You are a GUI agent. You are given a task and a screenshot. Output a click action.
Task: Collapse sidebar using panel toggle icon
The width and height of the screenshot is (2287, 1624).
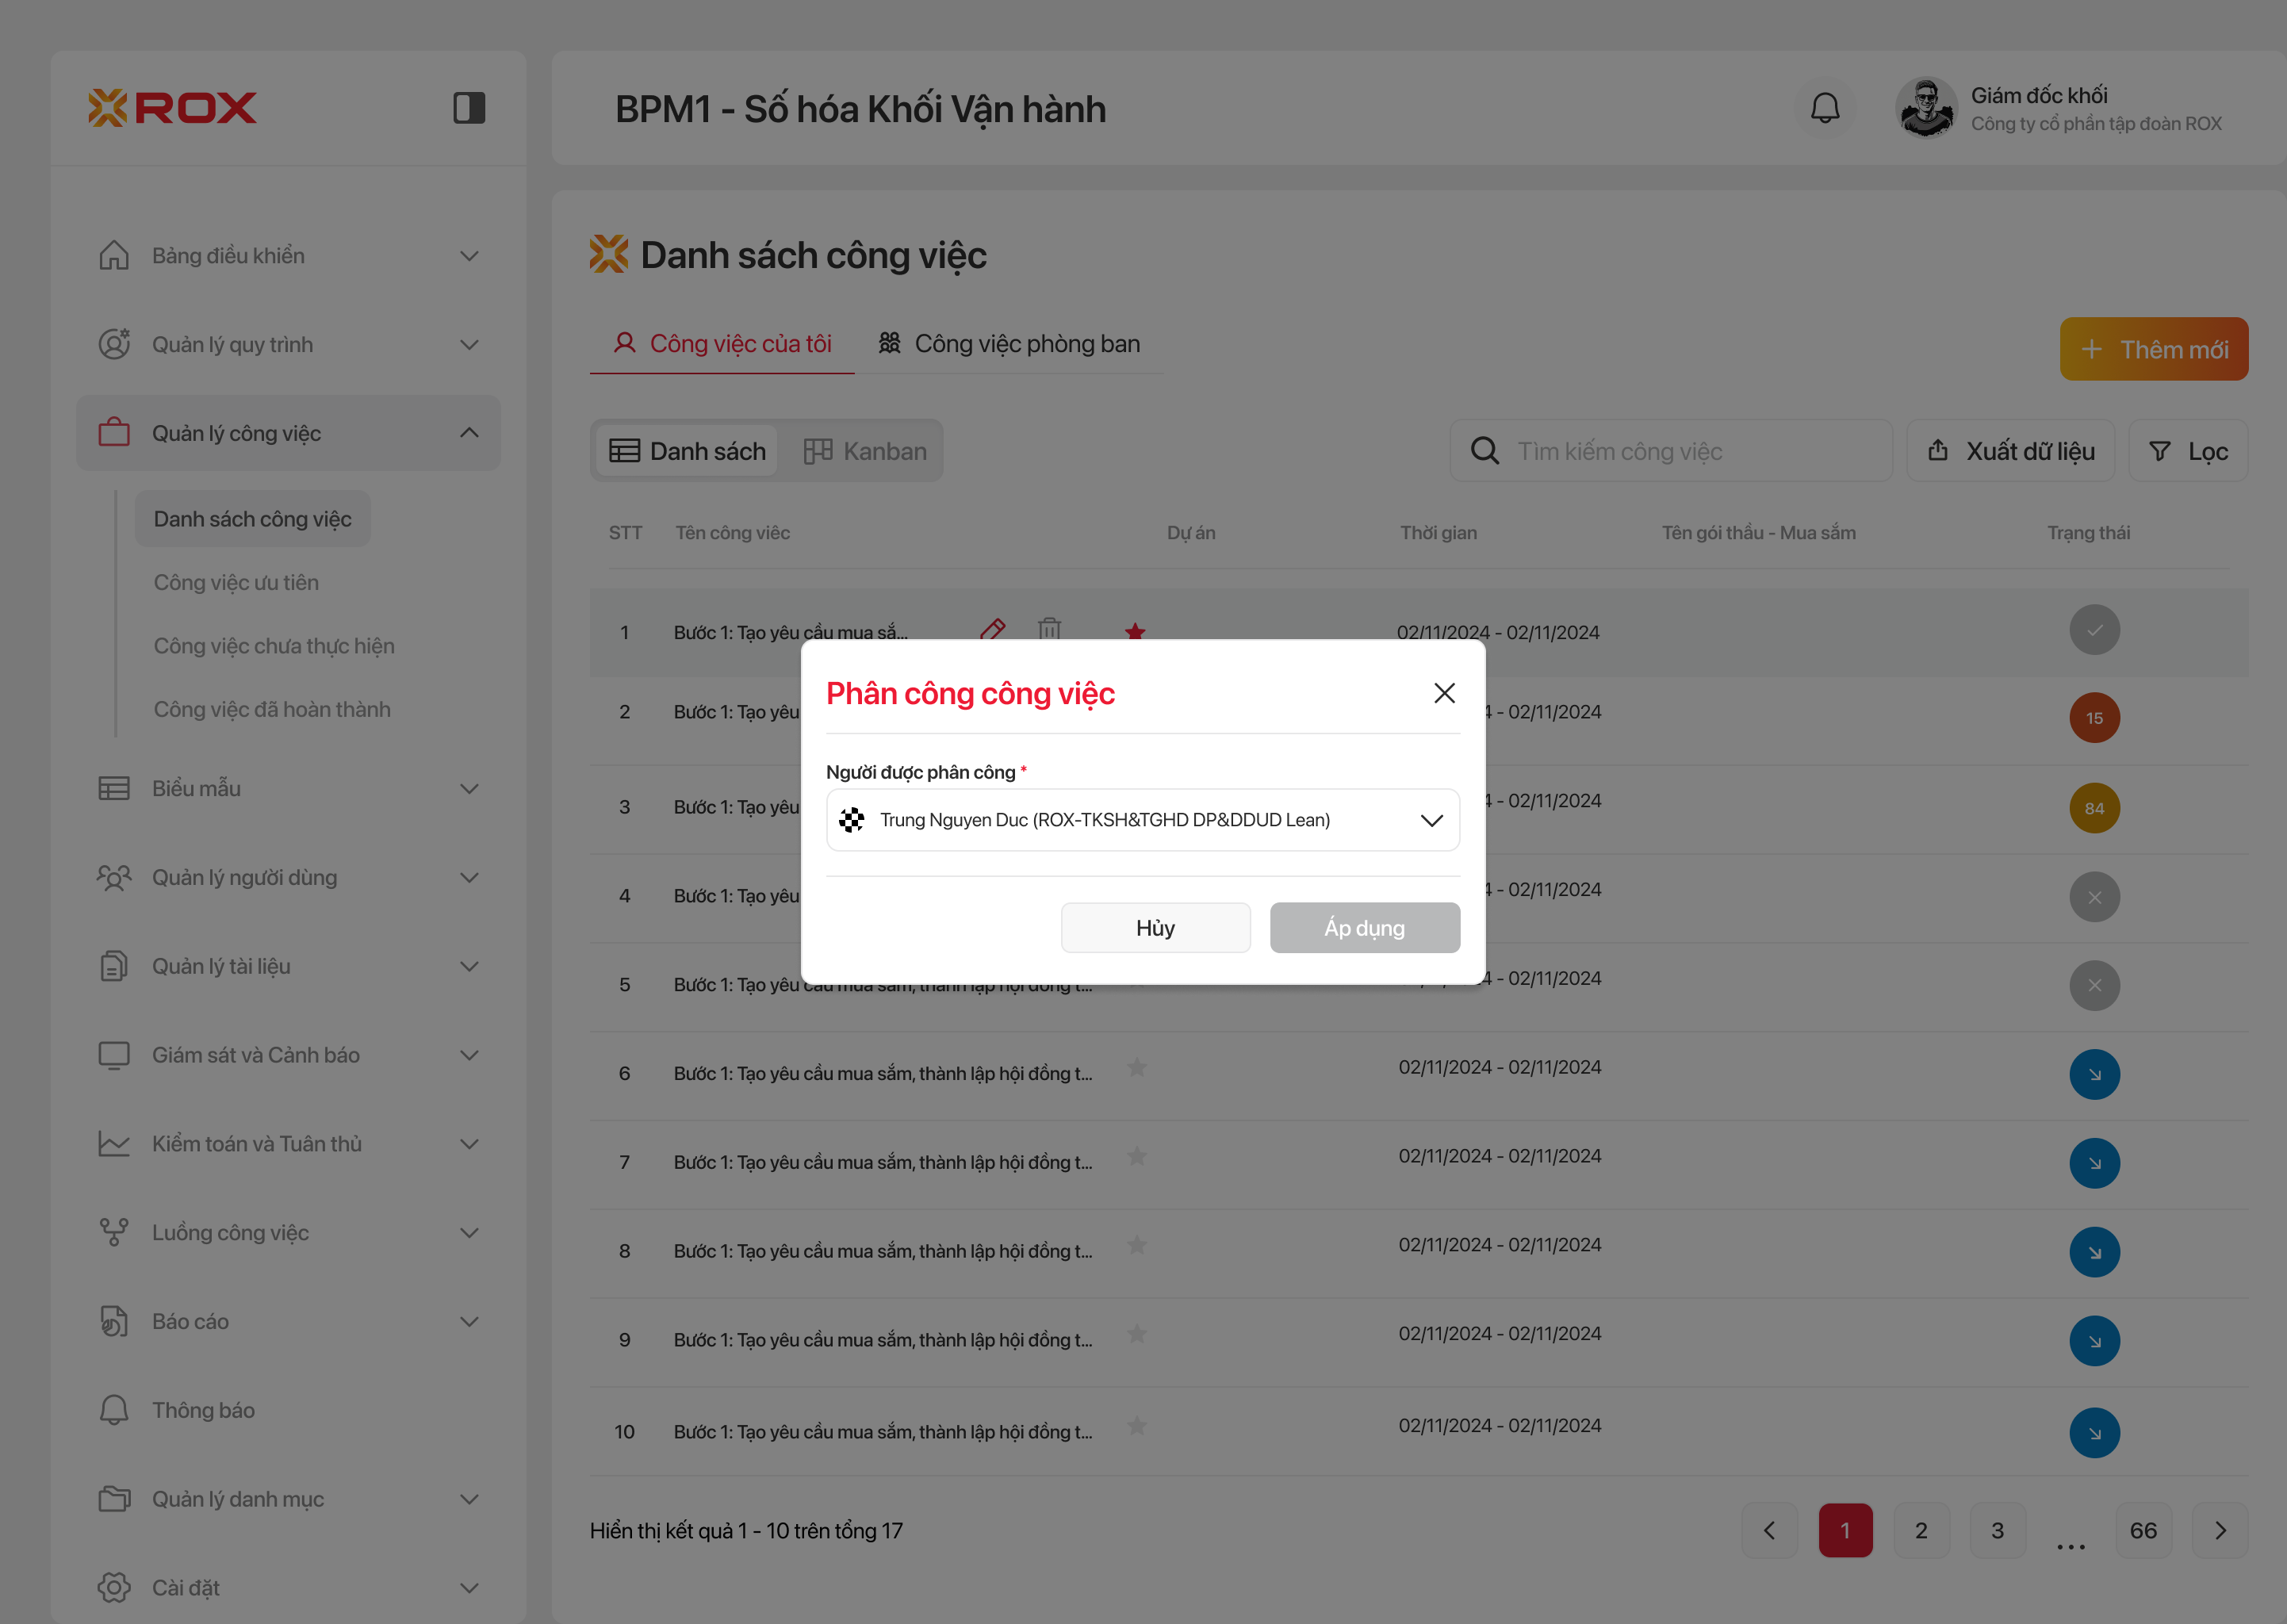coord(469,108)
